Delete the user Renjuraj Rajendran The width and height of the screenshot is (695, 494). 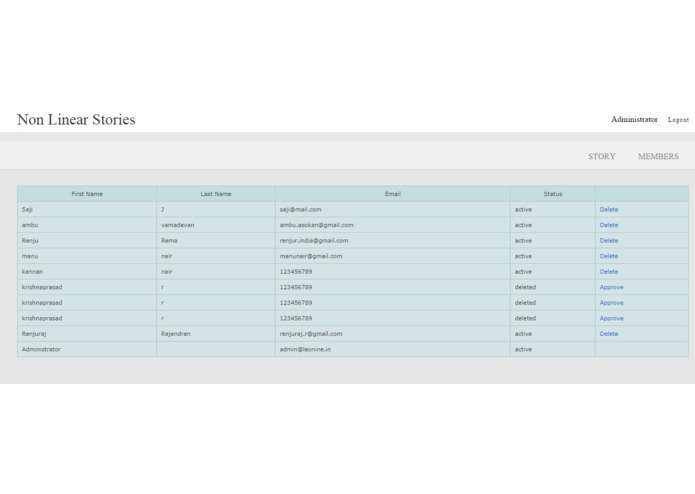click(609, 334)
